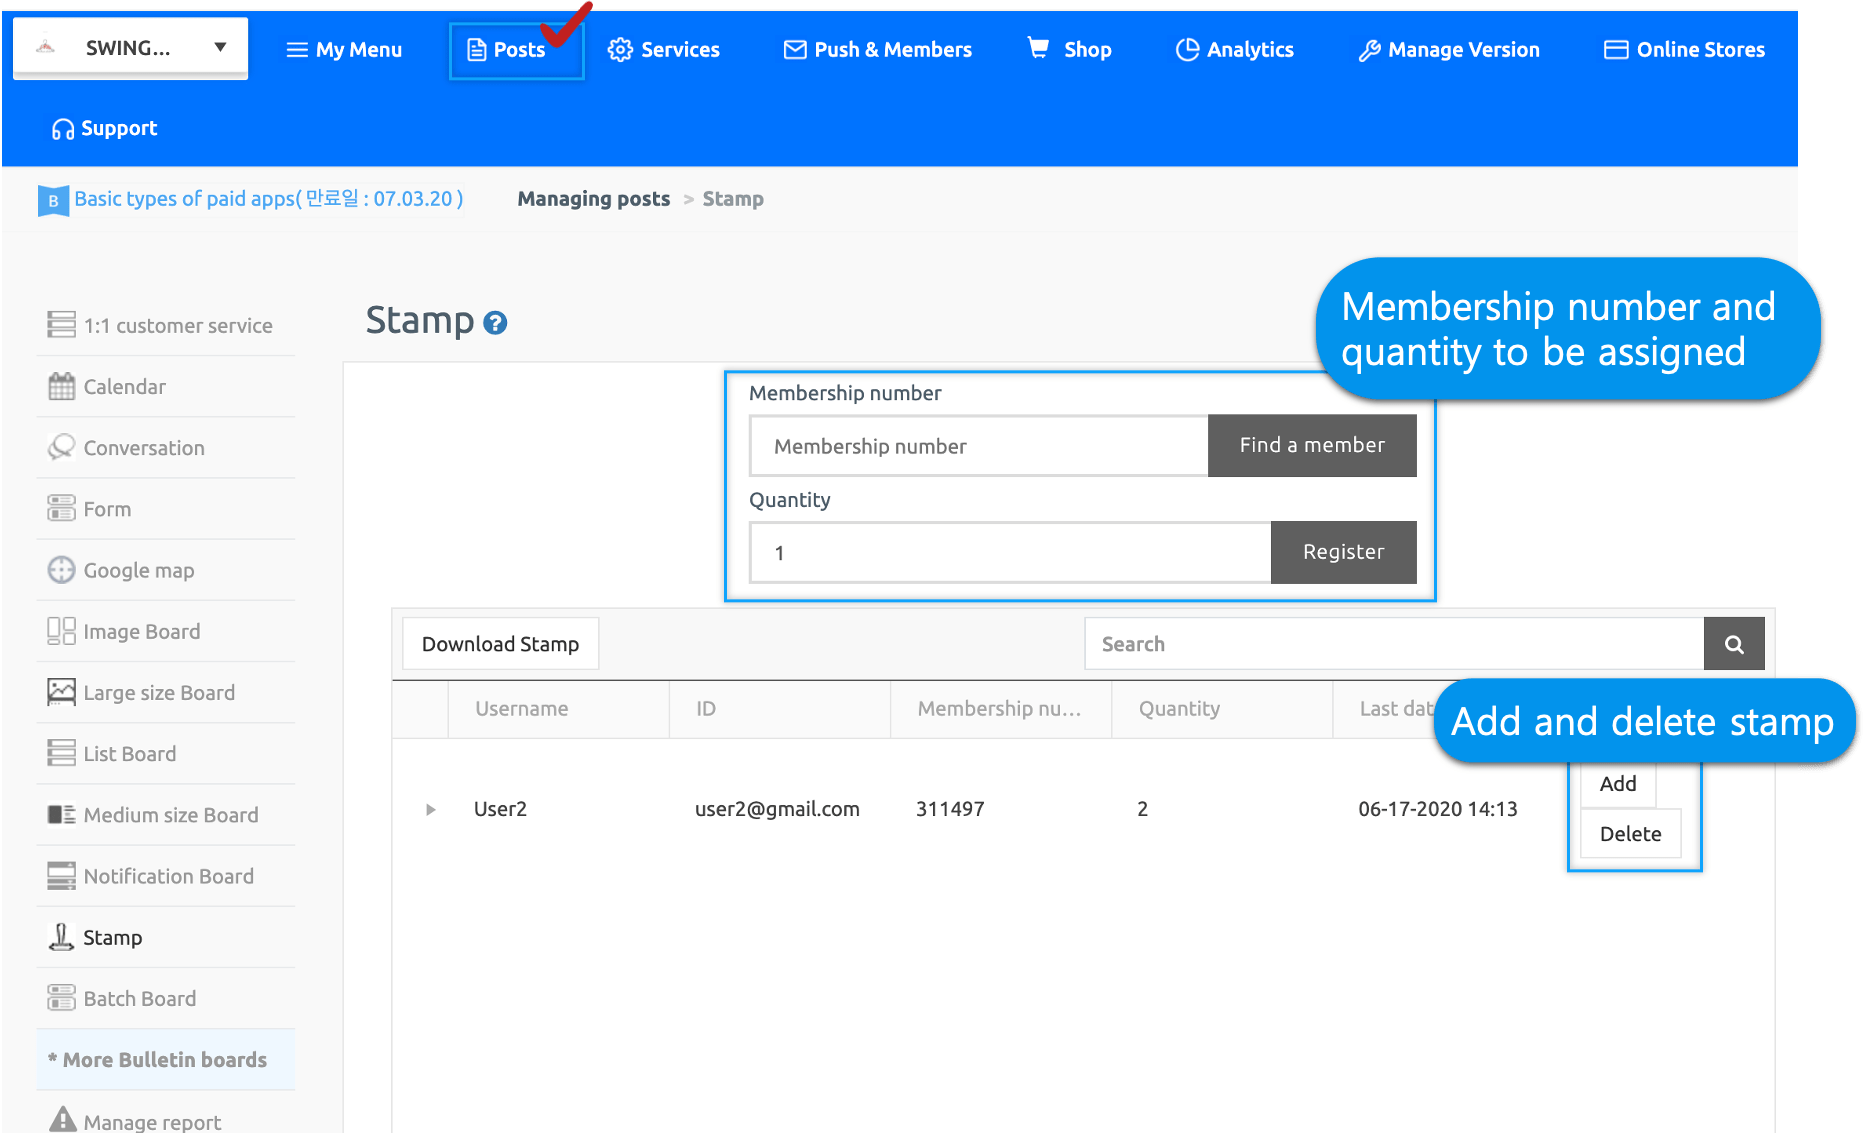Open Notification Board in the sidebar
The height and width of the screenshot is (1133, 1866).
pos(168,876)
